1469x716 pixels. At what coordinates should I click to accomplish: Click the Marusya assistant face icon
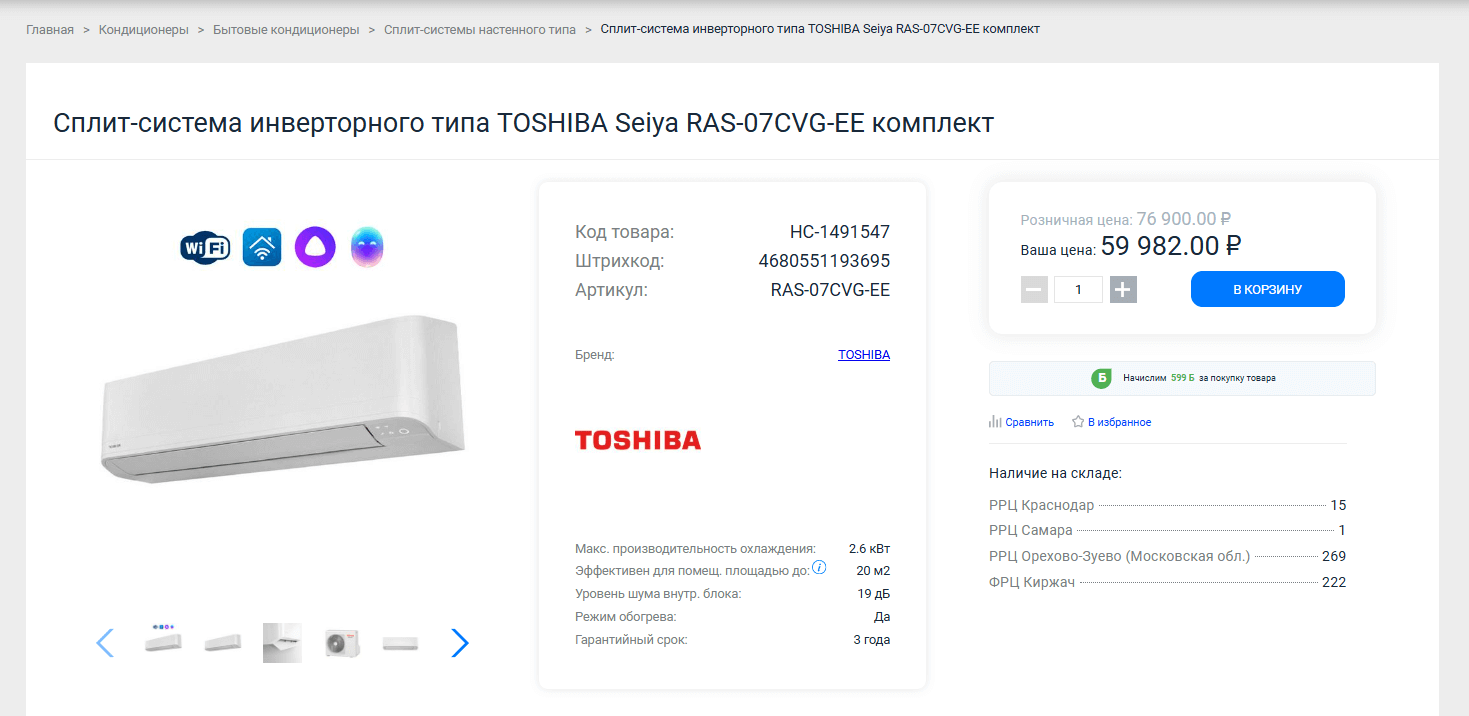click(367, 247)
